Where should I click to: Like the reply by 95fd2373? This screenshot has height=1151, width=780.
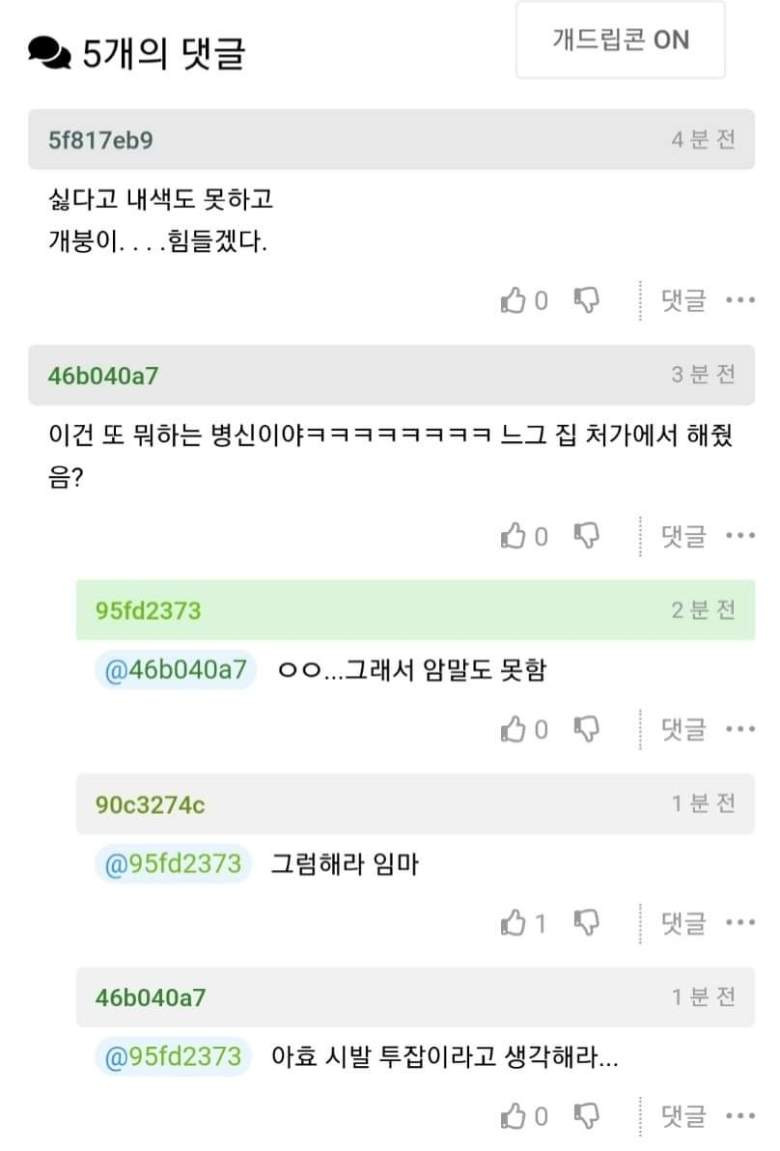pyautogui.click(x=513, y=729)
